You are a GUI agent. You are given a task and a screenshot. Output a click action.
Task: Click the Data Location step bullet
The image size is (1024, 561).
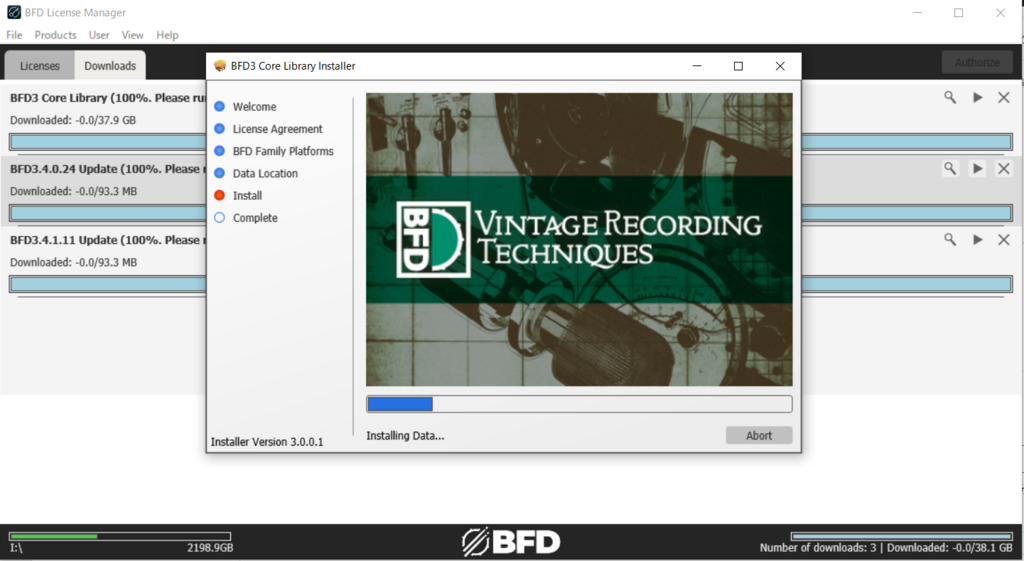219,173
